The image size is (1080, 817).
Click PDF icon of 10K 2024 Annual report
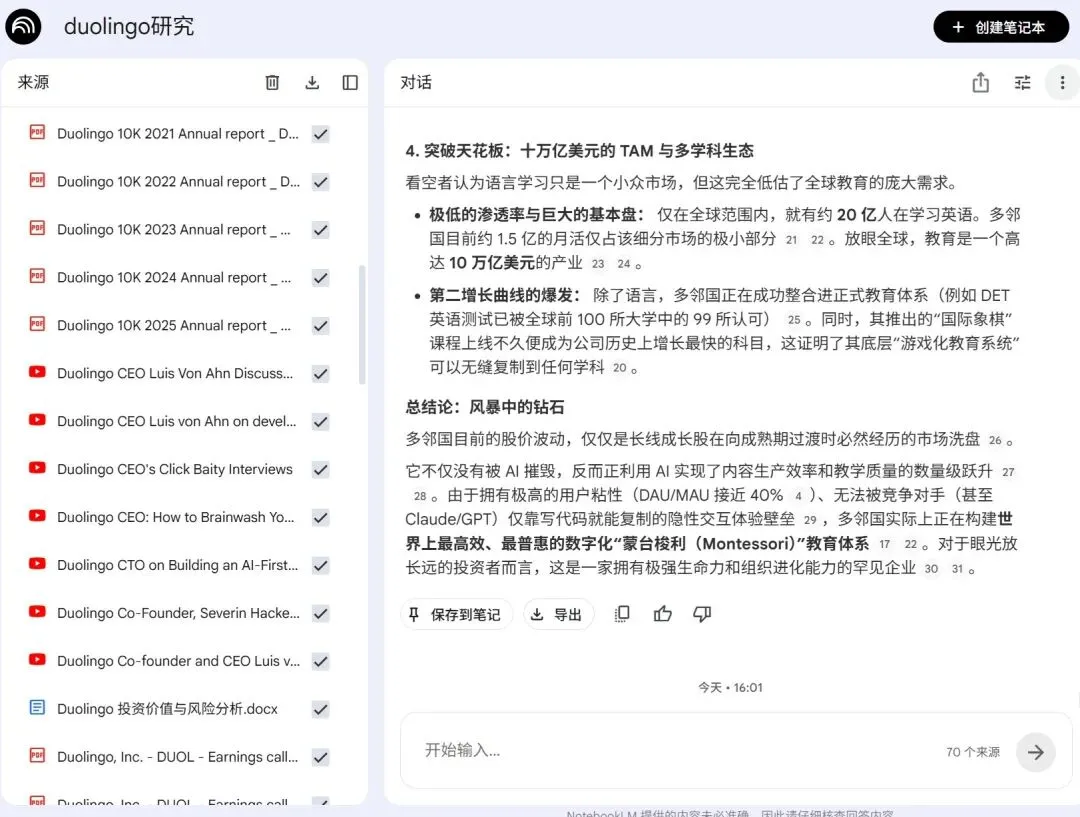tap(37, 276)
